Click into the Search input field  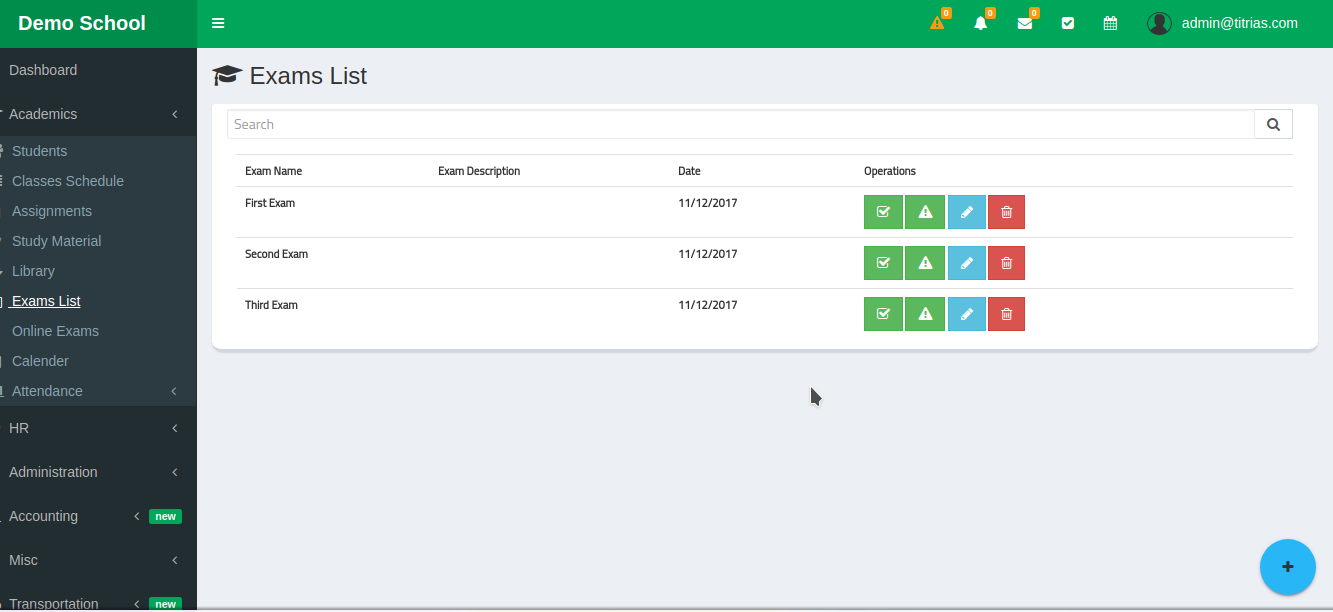tap(741, 124)
